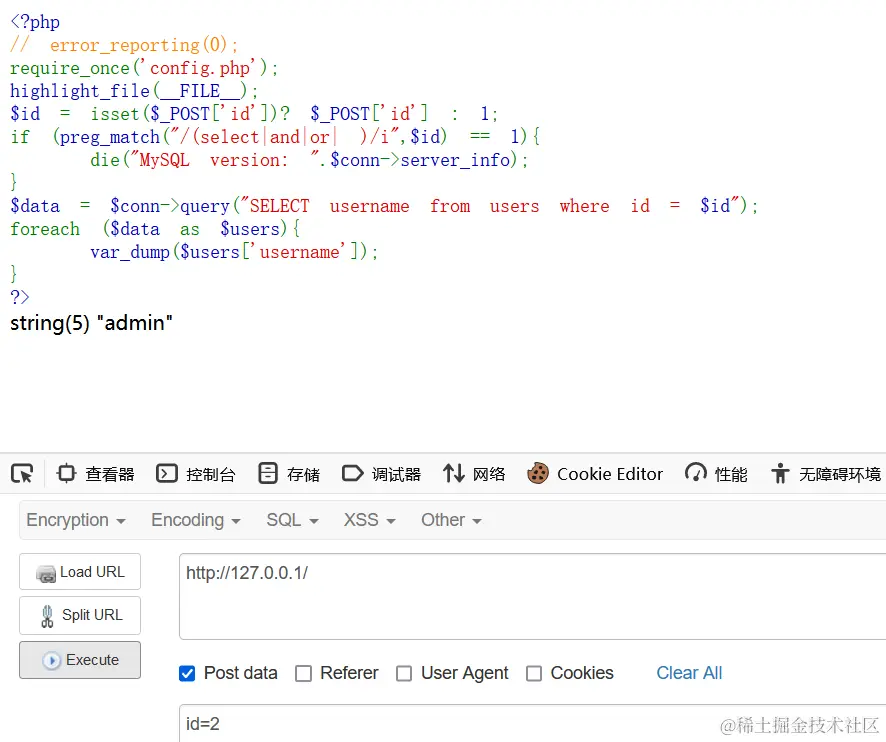The height and width of the screenshot is (742, 886).
Task: Click the foreach ($data as $users) line
Action: point(155,229)
